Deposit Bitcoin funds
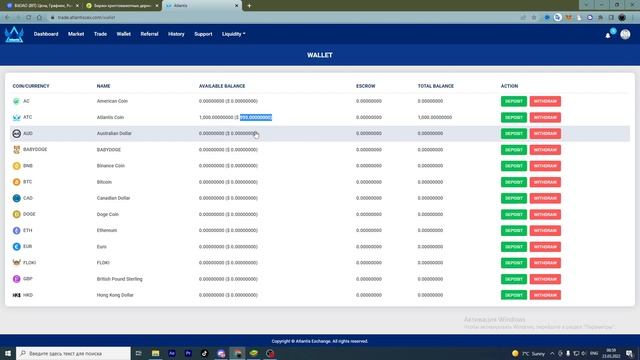The height and width of the screenshot is (360, 640). coord(514,182)
